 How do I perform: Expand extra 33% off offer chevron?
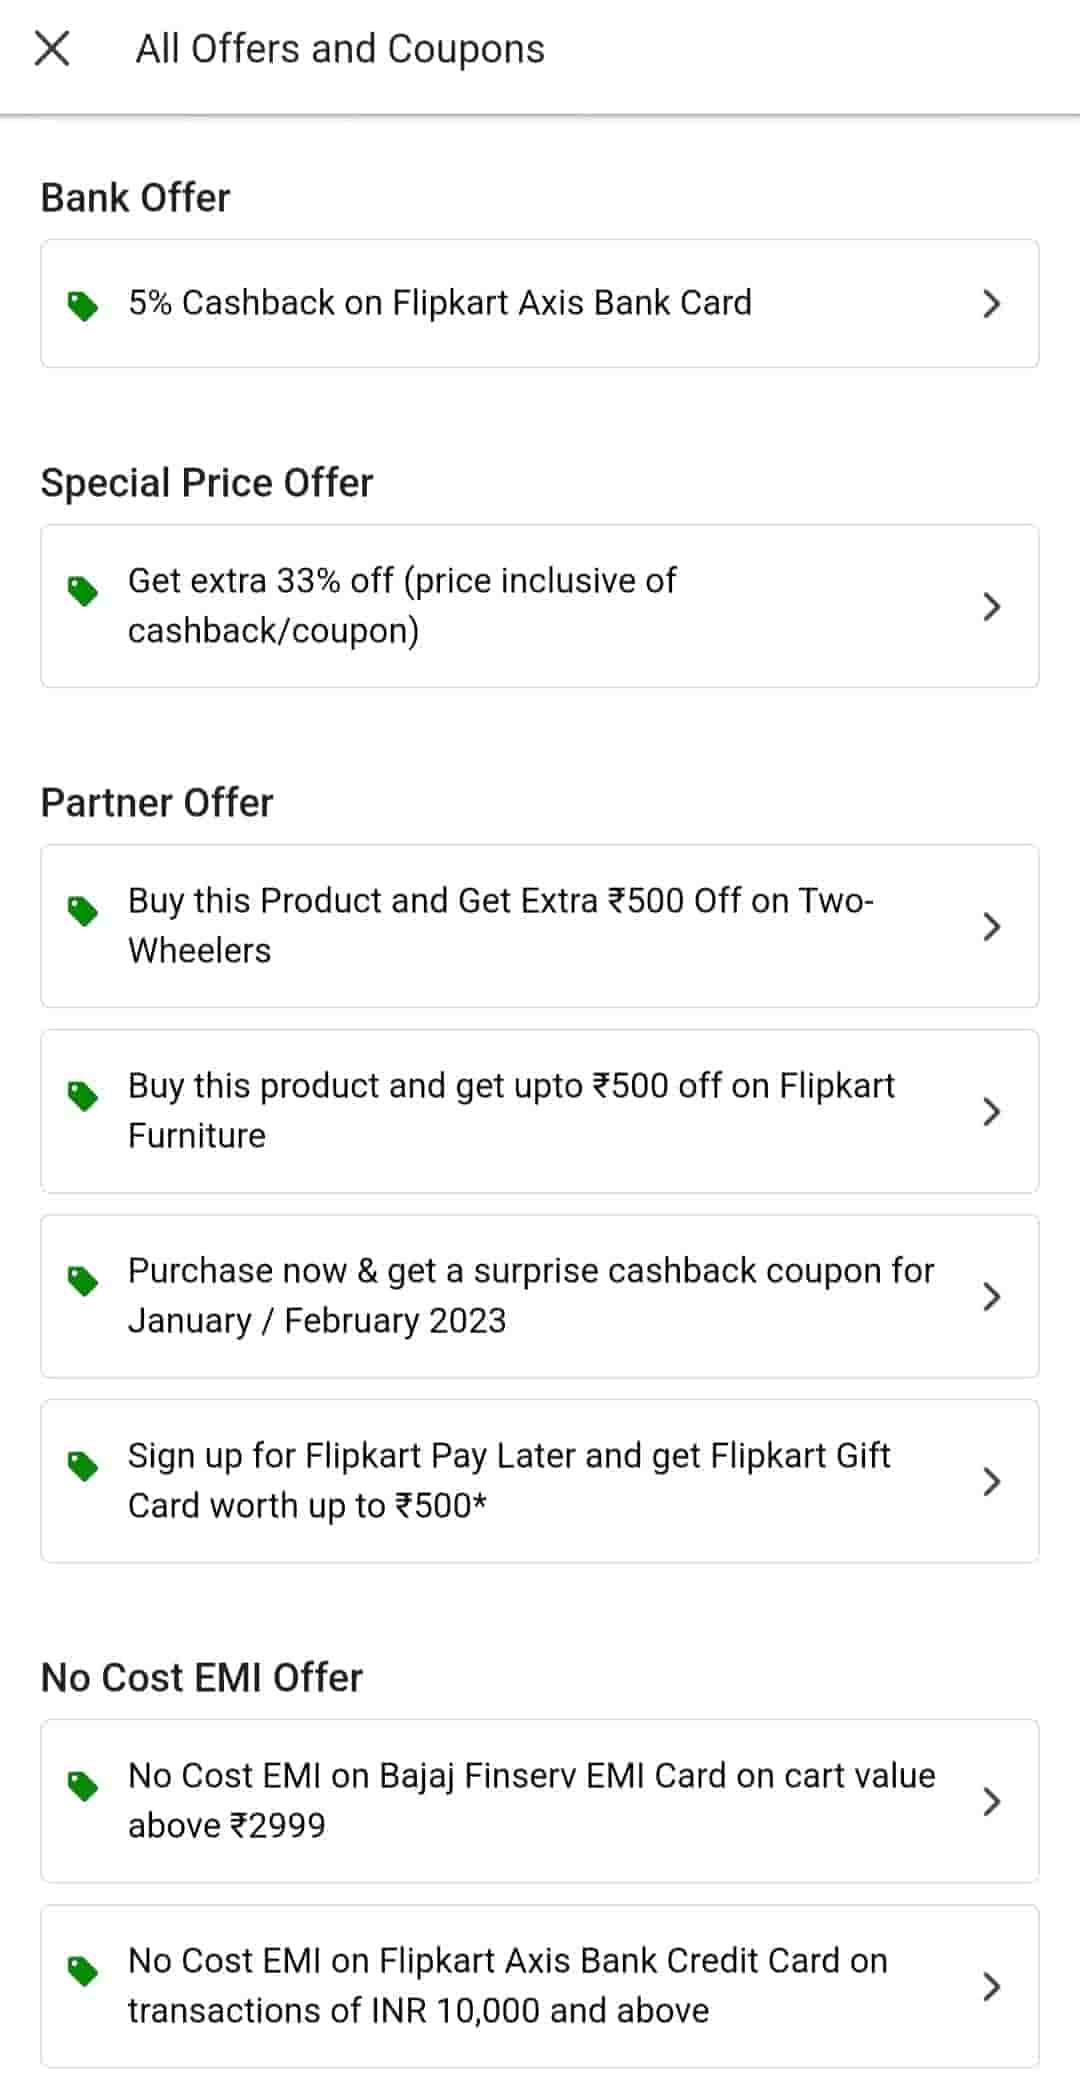(991, 606)
